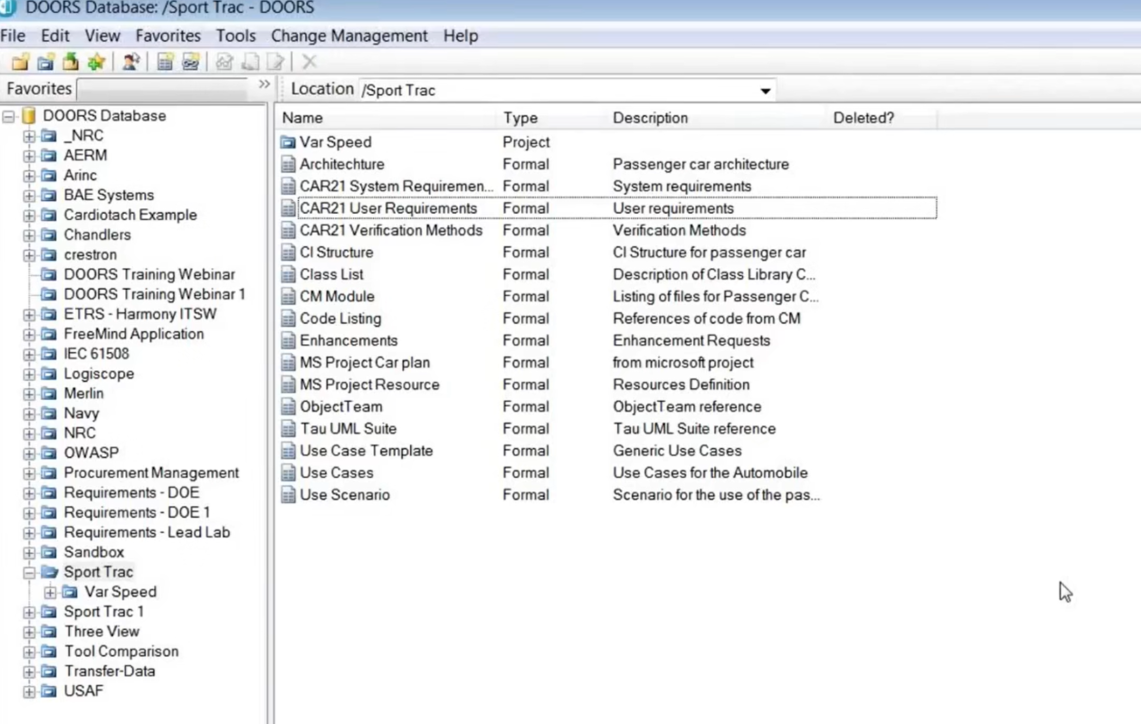Click the Architechture module icon

[288, 164]
